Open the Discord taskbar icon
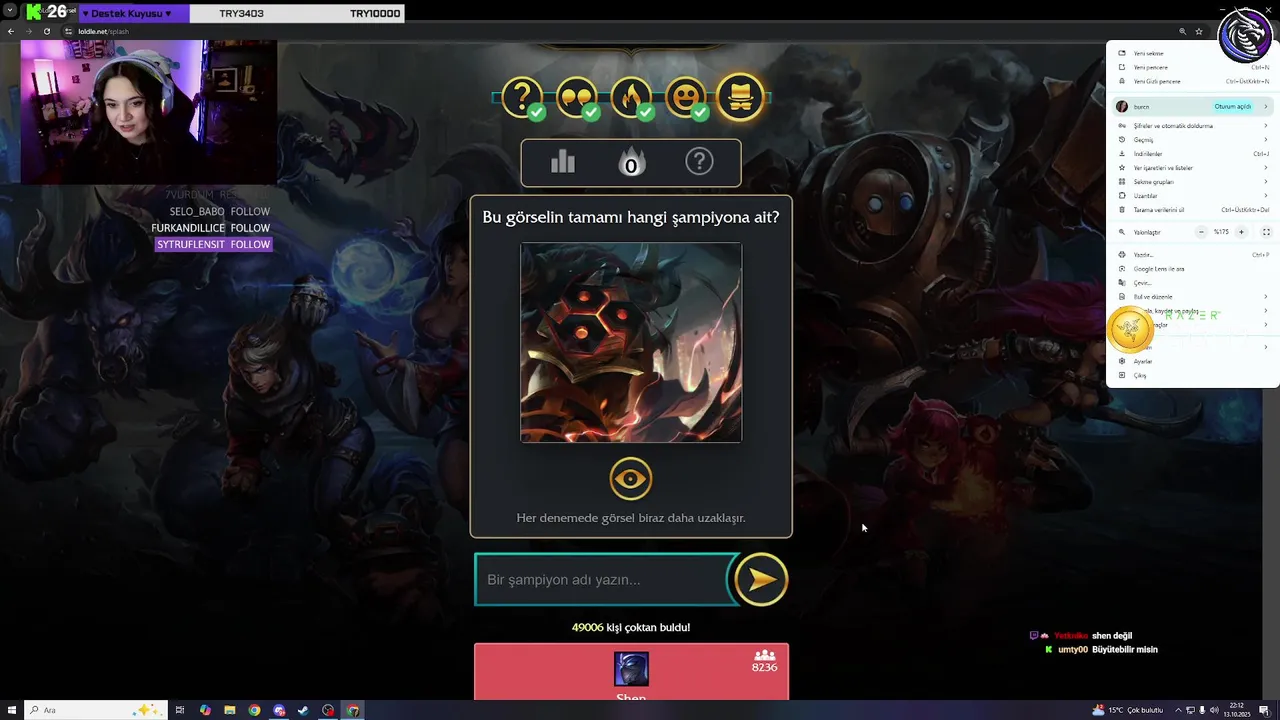1280x720 pixels. (x=279, y=710)
